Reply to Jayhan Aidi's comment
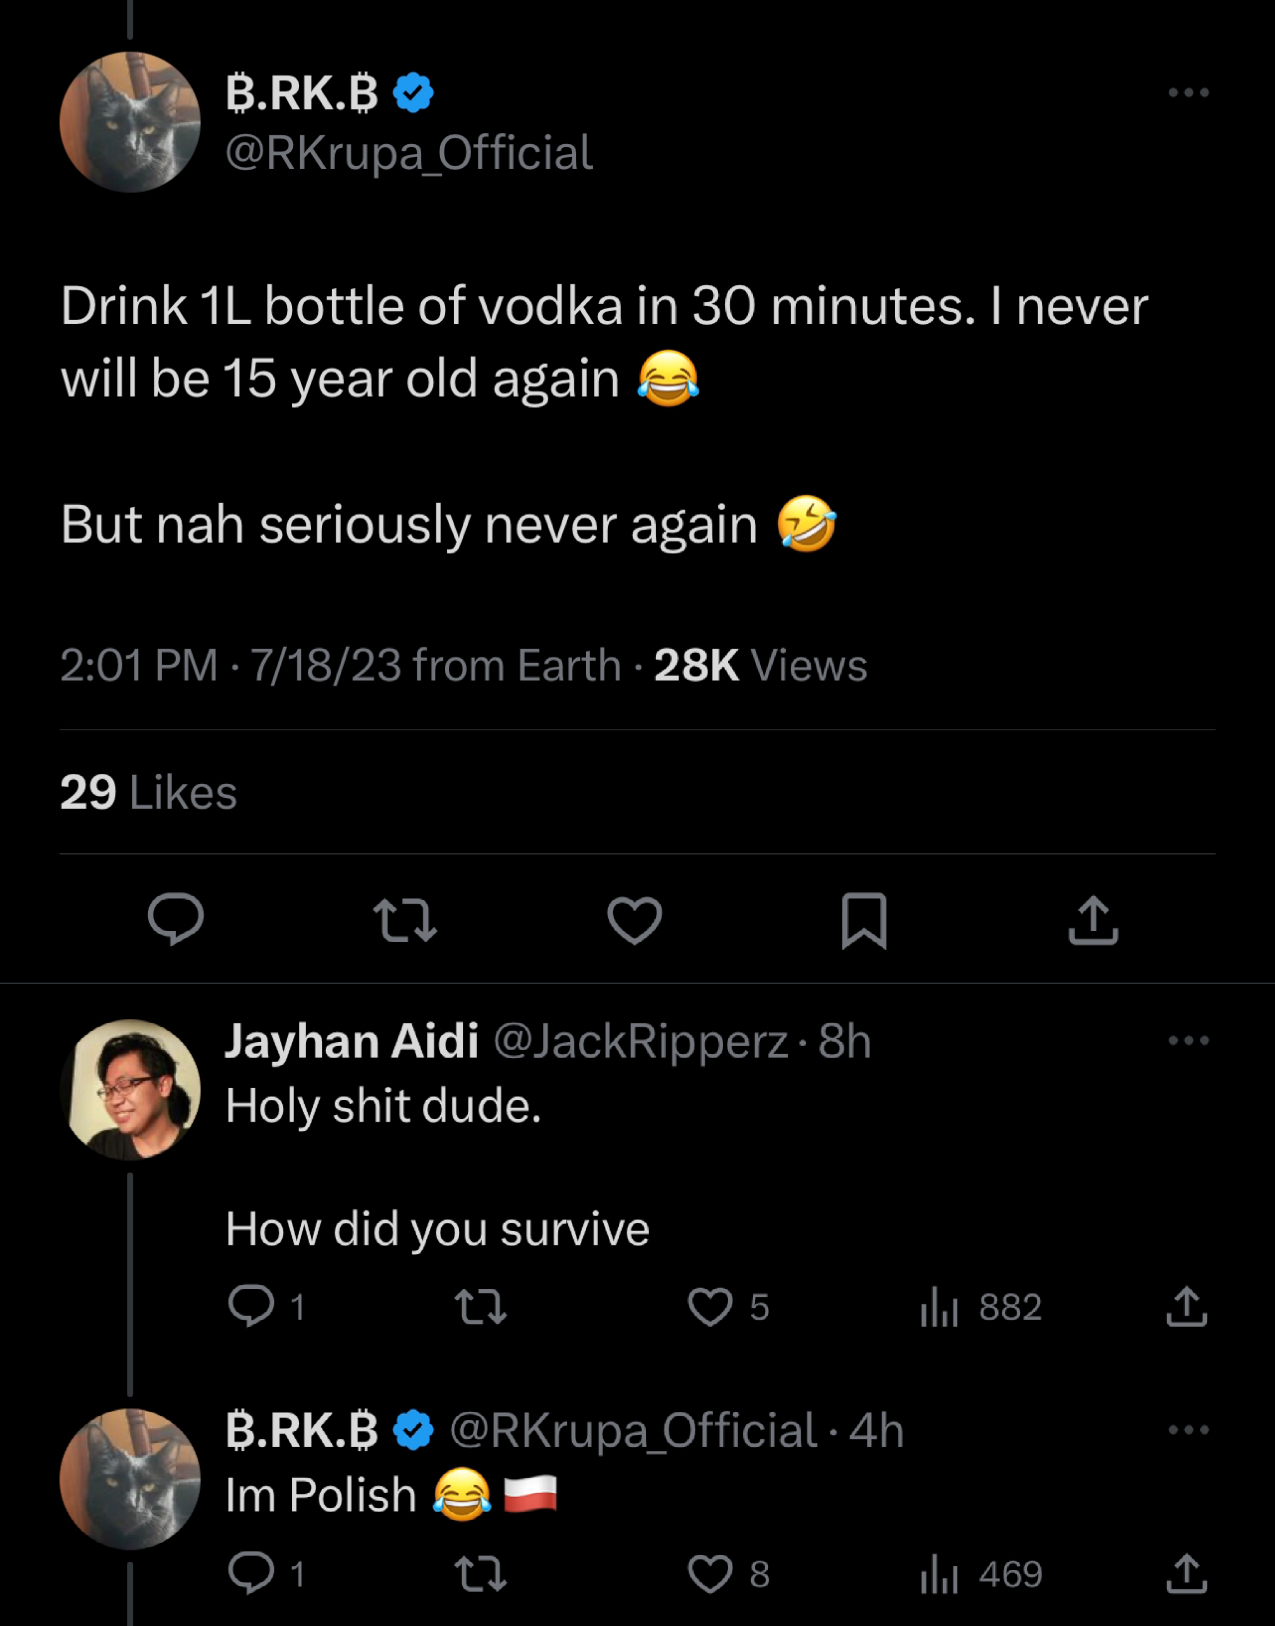 (251, 1306)
